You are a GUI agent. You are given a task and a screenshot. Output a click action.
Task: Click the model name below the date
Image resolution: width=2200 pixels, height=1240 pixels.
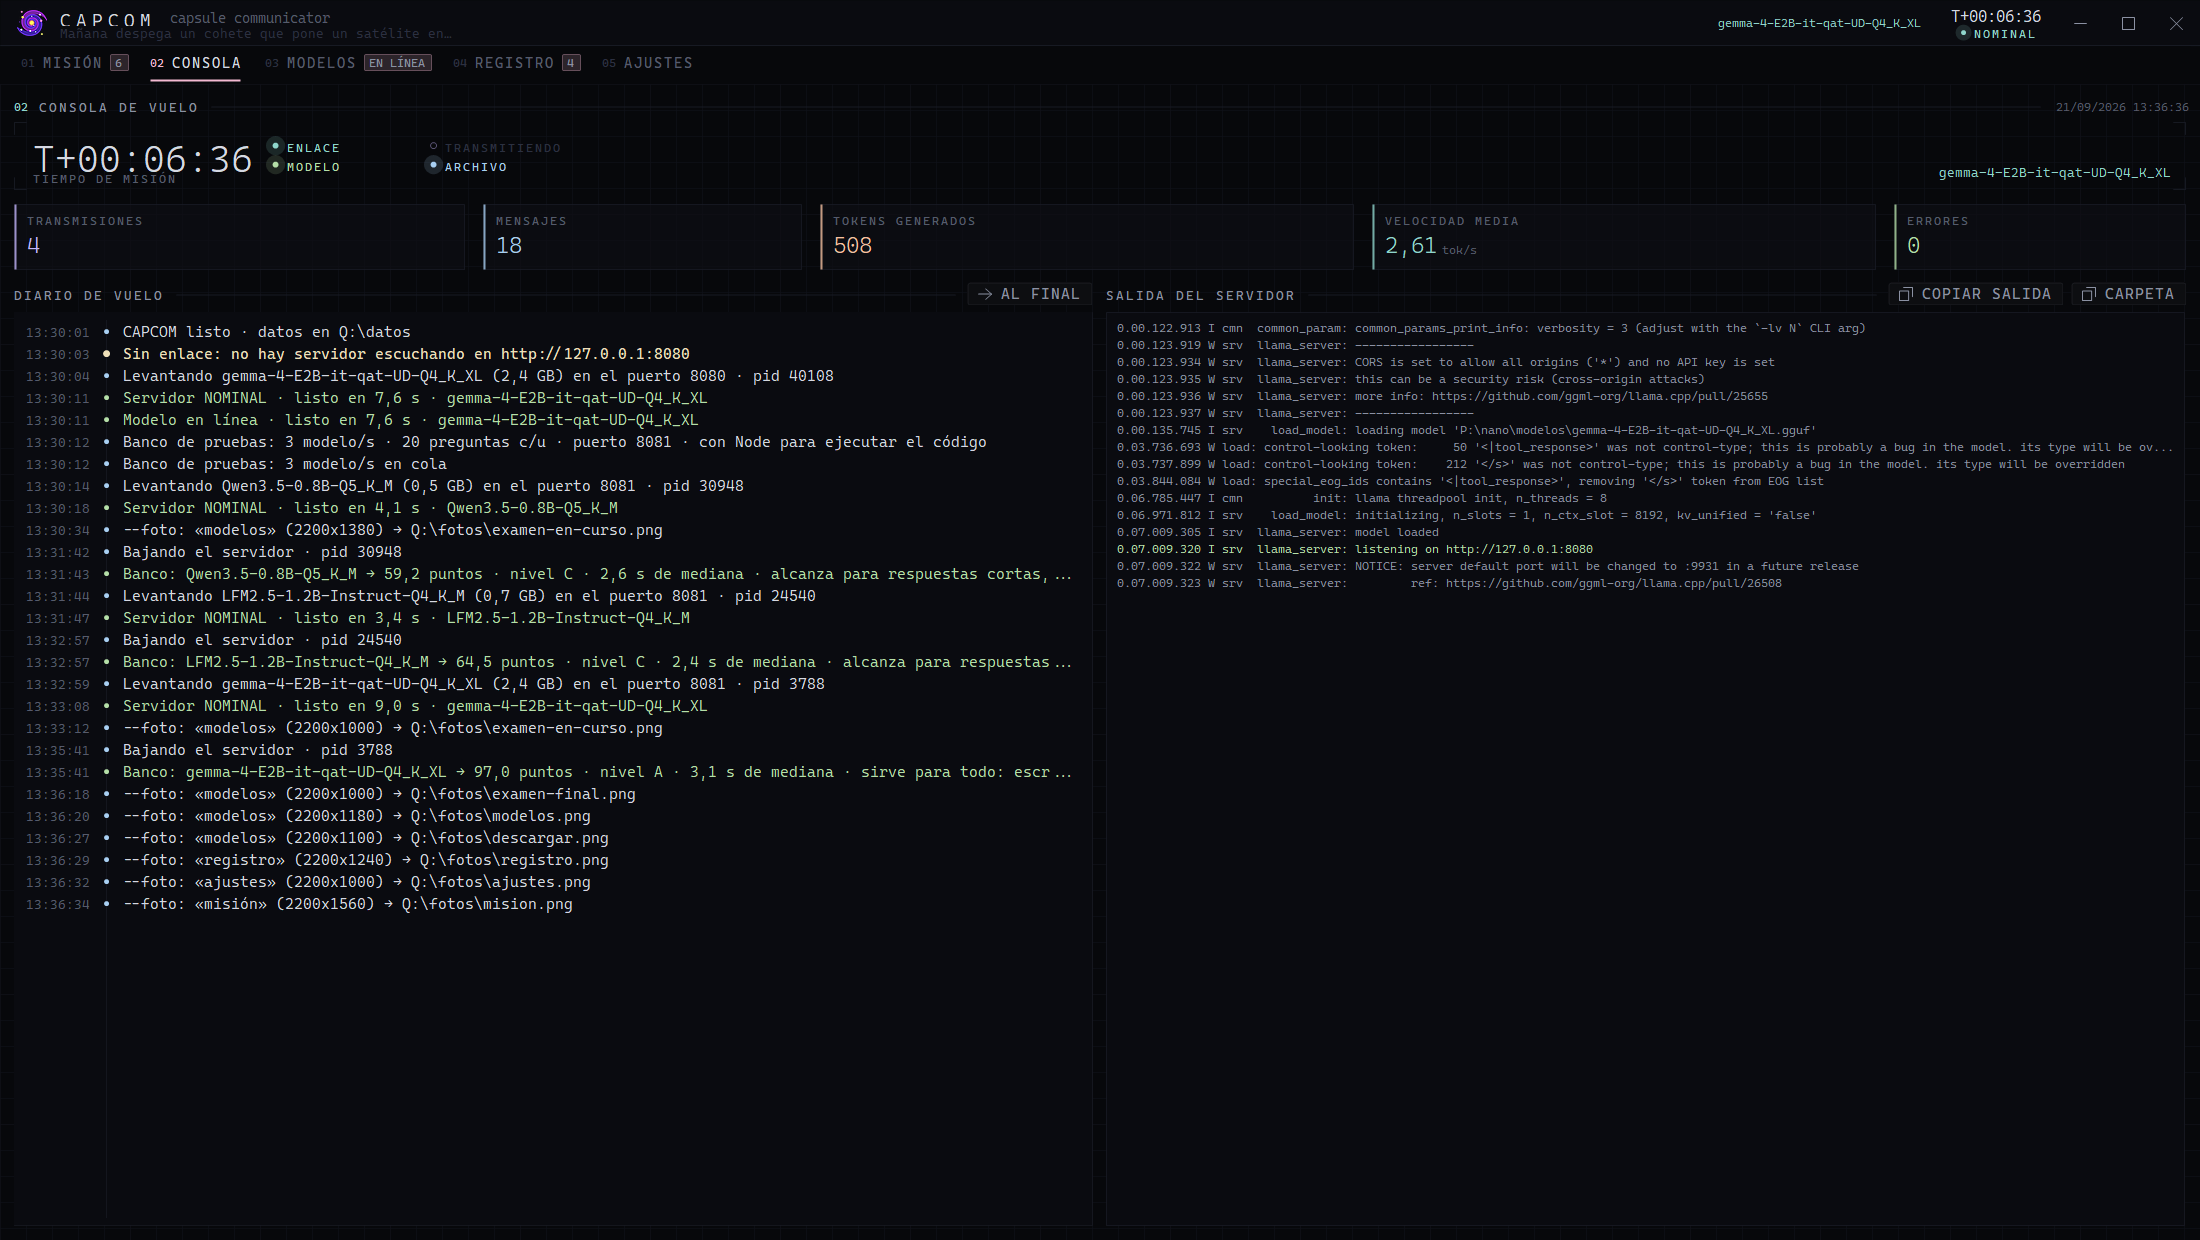pyautogui.click(x=2054, y=173)
